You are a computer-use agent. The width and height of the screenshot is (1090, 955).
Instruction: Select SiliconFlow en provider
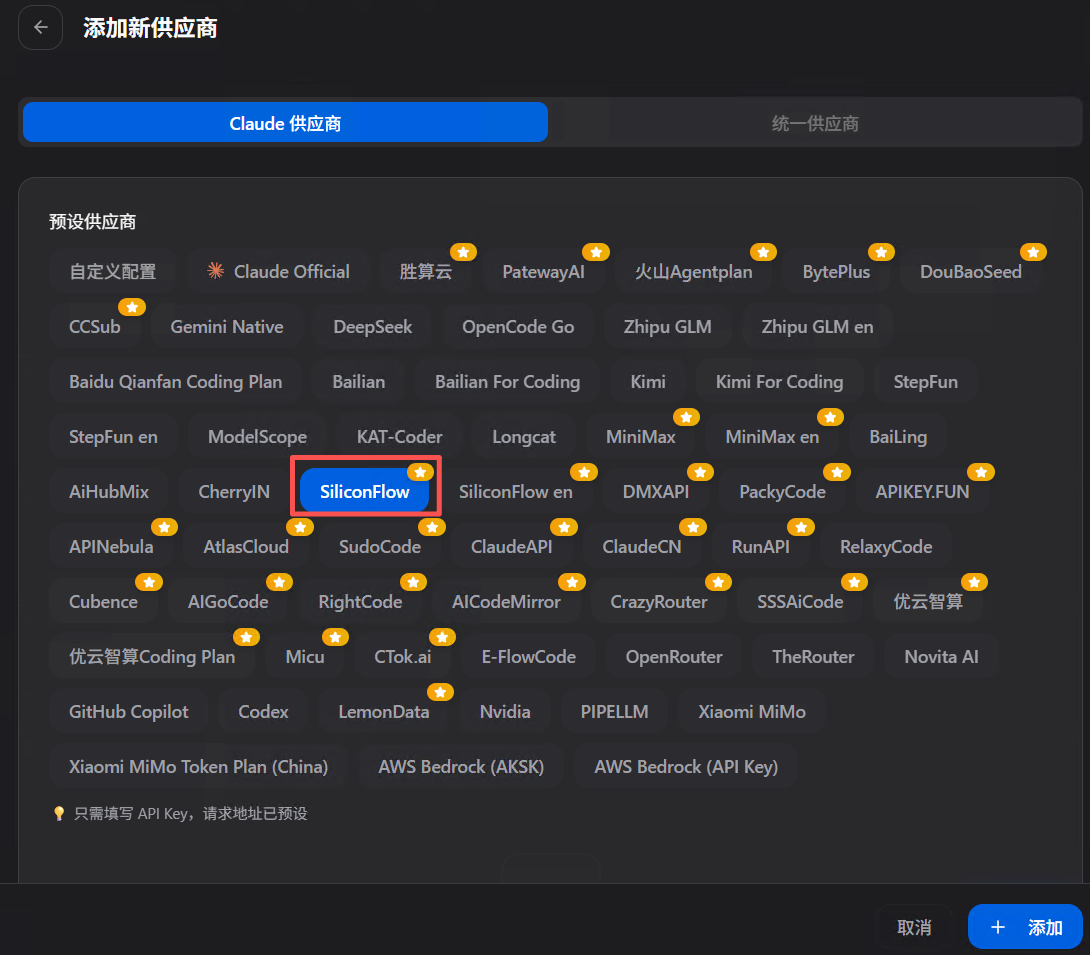point(515,491)
